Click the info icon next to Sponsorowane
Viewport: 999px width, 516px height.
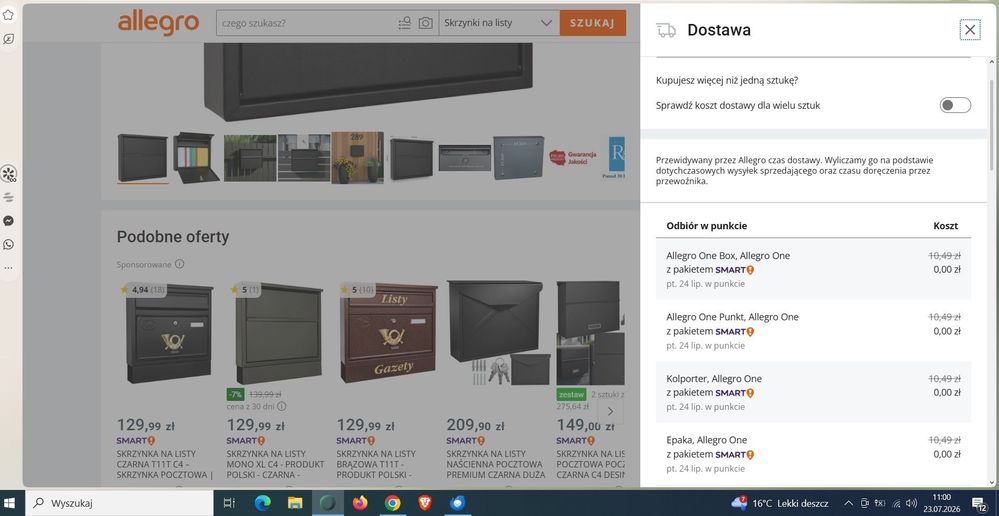pyautogui.click(x=180, y=264)
